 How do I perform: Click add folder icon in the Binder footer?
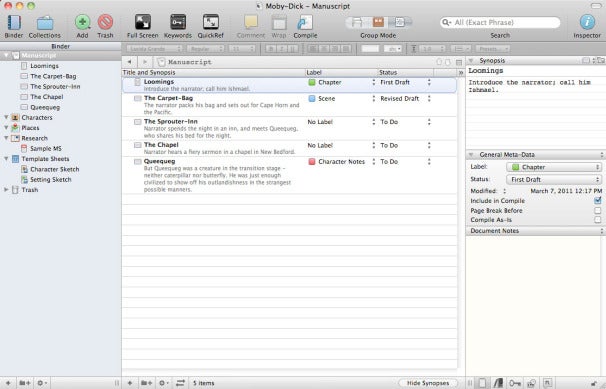pos(25,383)
